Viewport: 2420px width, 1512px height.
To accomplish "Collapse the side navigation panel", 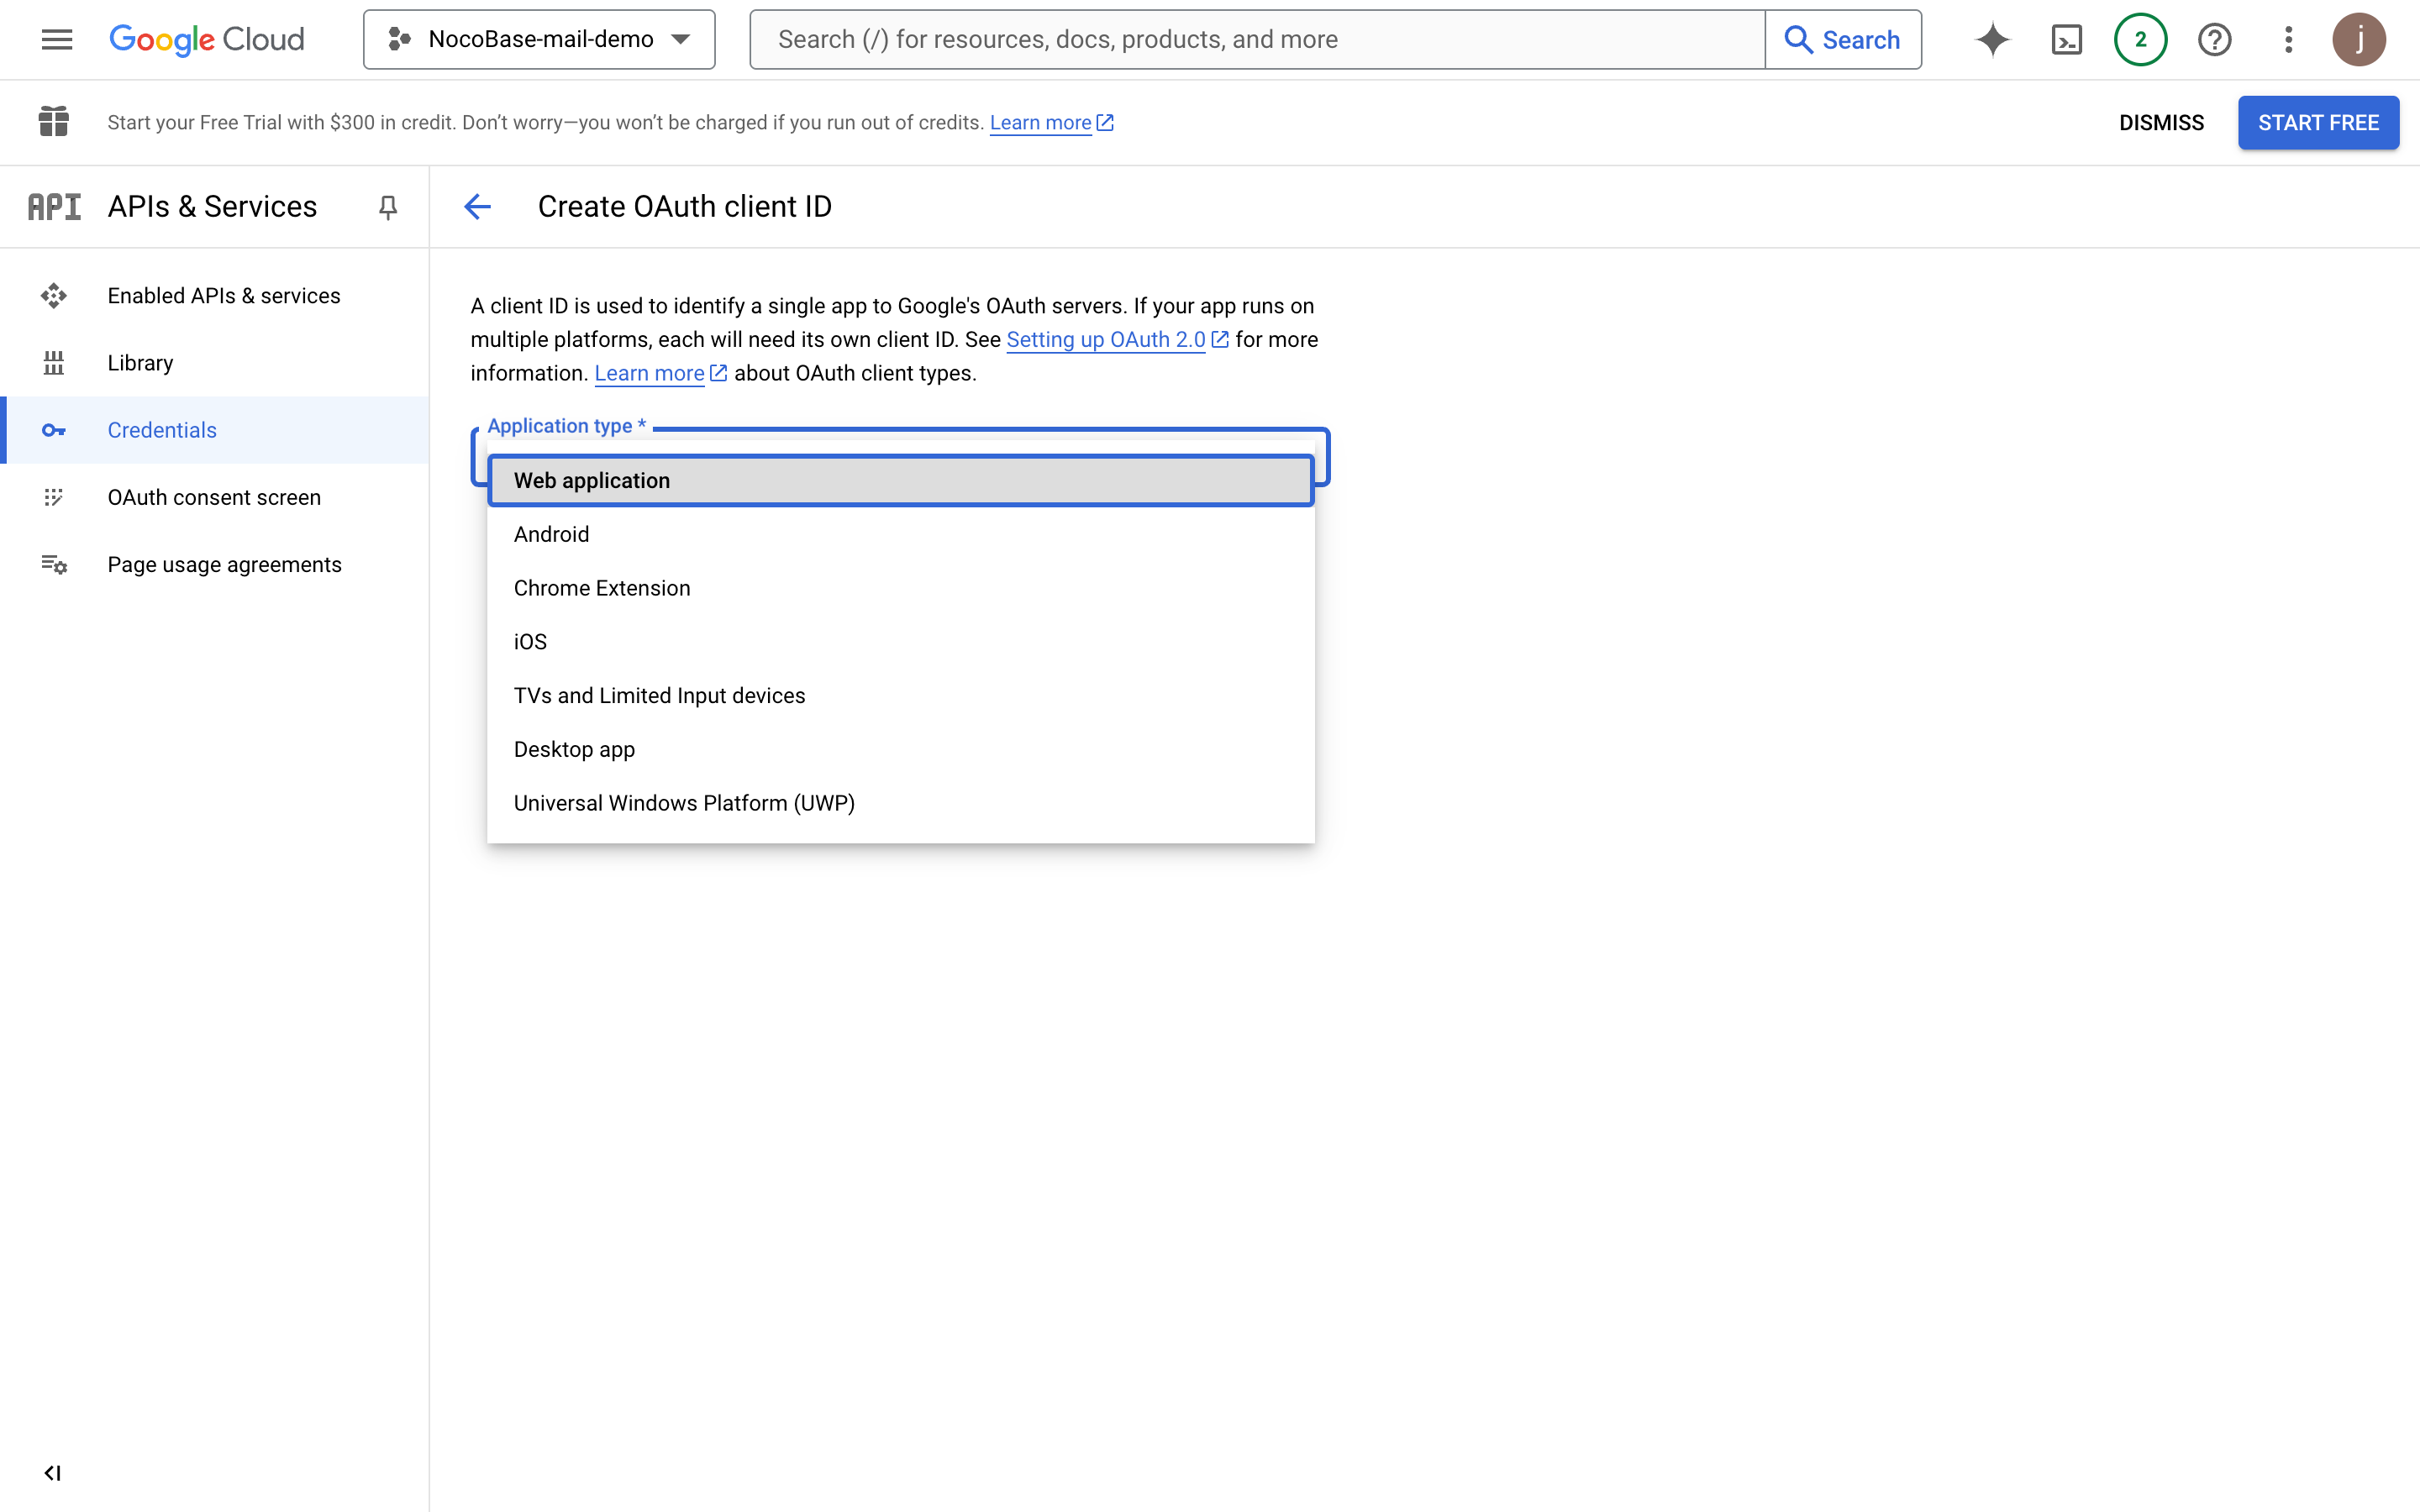I will click(x=53, y=1472).
